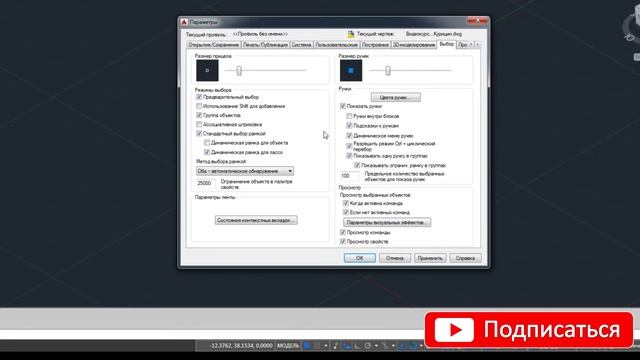Open the Открытие/Сохранение tab

[213, 45]
